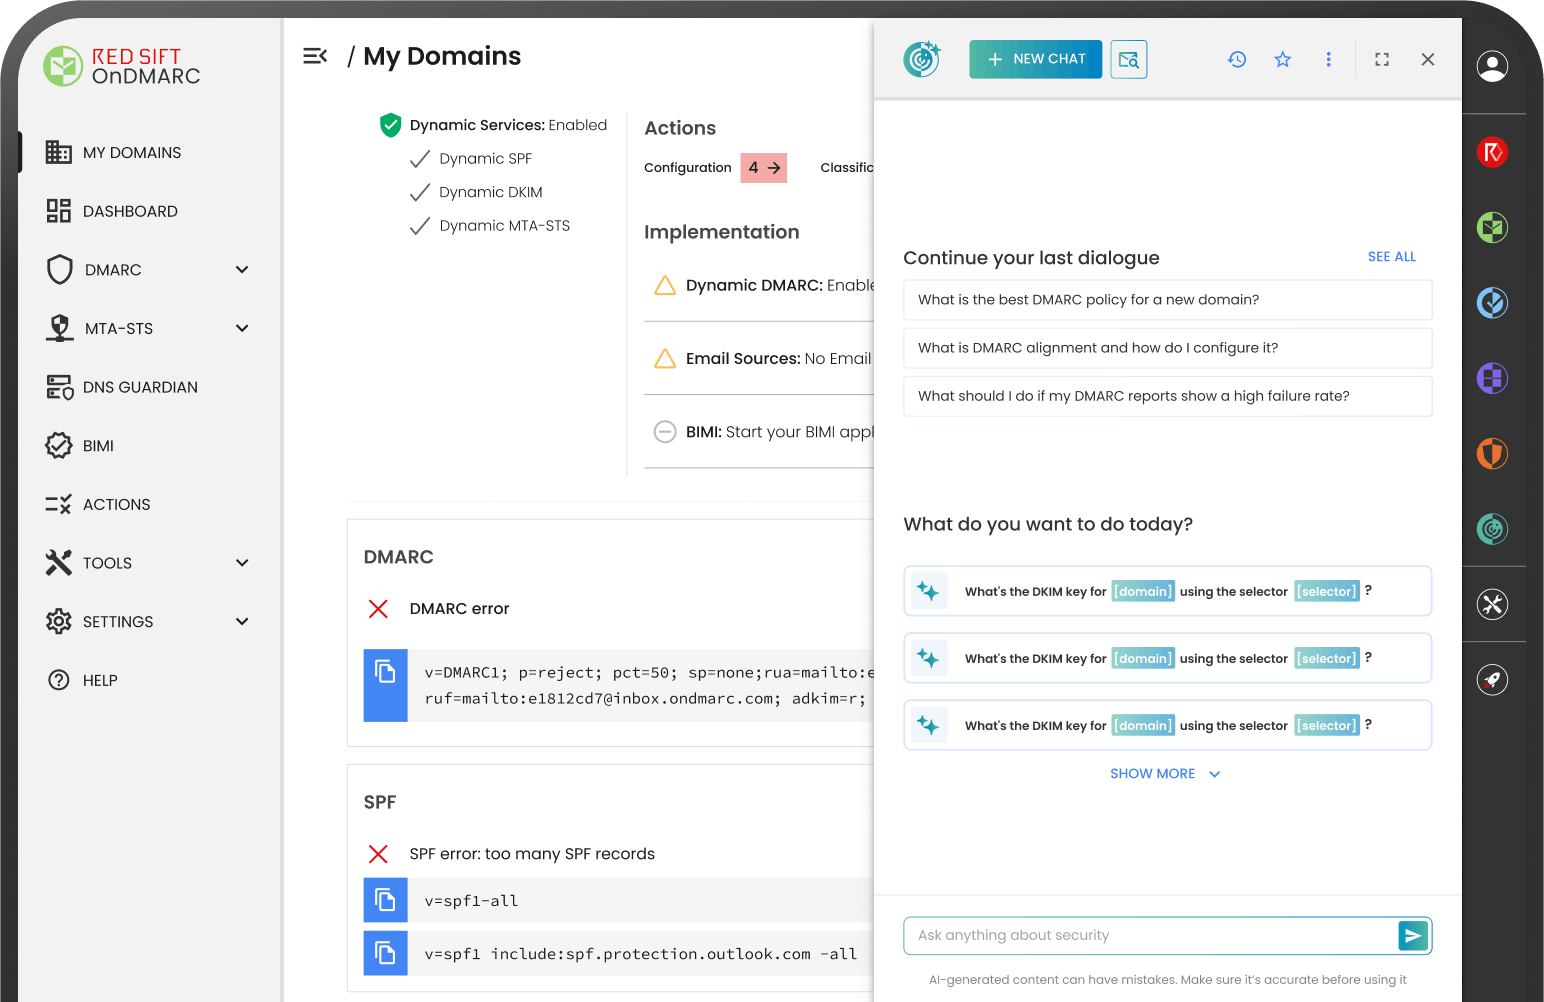Image resolution: width=1544 pixels, height=1002 pixels.
Task: Start a New Chat
Action: (1036, 59)
